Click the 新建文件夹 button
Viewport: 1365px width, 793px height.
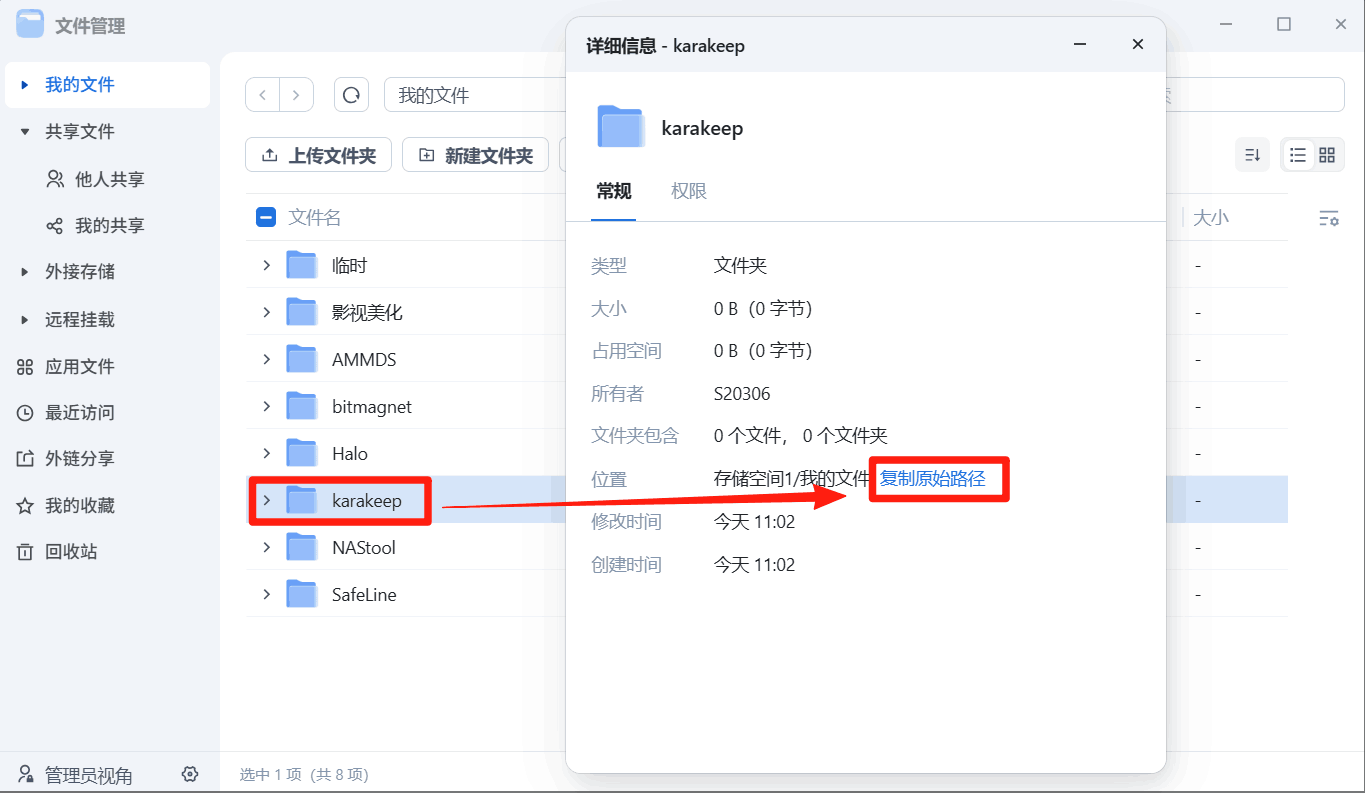click(x=476, y=156)
